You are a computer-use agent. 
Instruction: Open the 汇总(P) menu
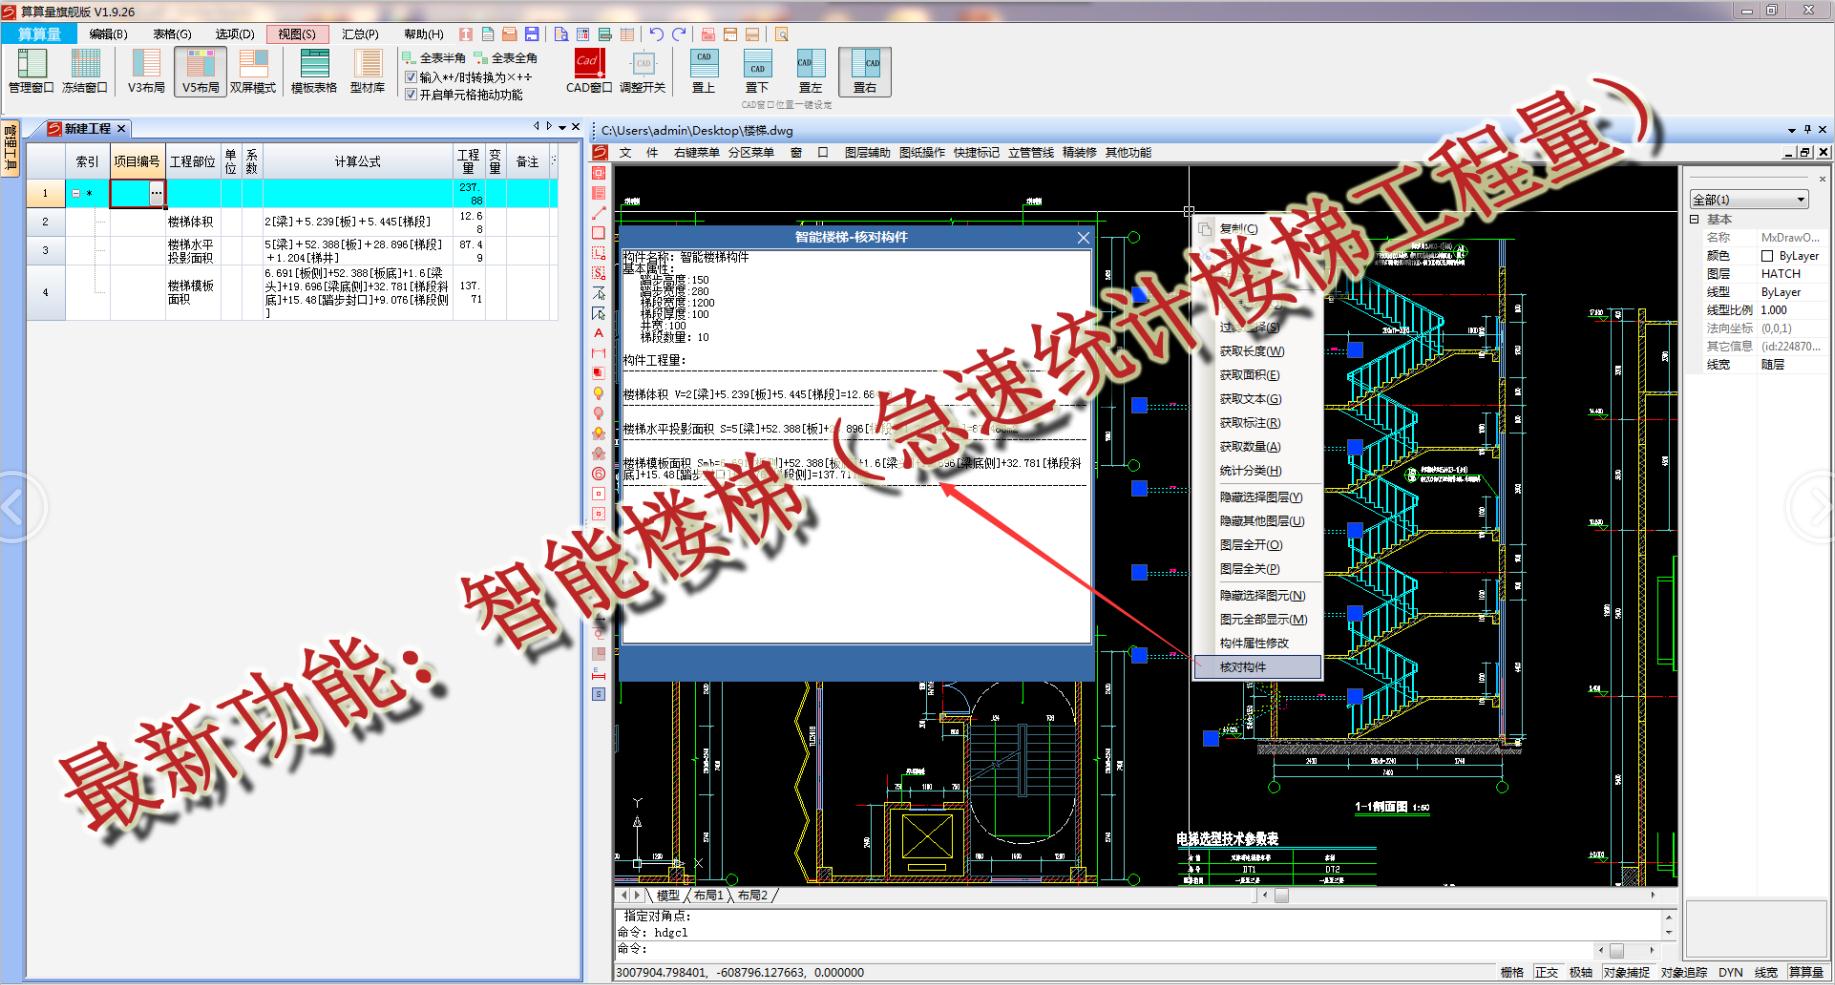[x=360, y=34]
